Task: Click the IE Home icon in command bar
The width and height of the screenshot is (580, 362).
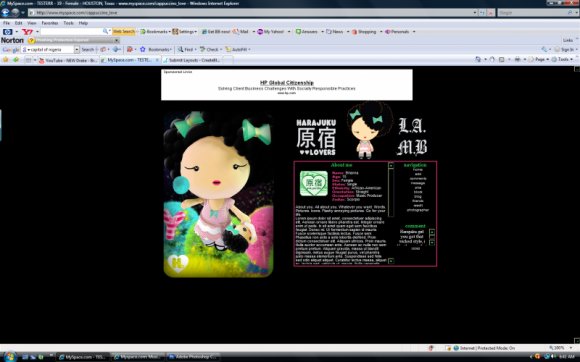Action: click(x=478, y=59)
